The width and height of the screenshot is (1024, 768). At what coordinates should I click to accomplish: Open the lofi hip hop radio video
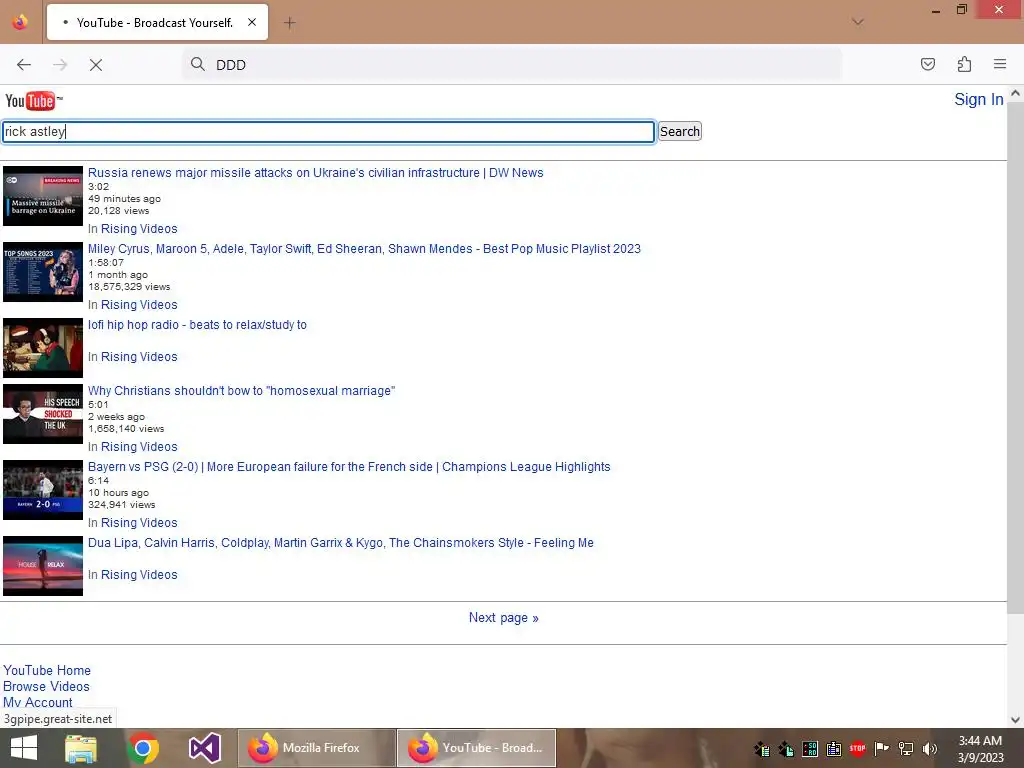[197, 325]
